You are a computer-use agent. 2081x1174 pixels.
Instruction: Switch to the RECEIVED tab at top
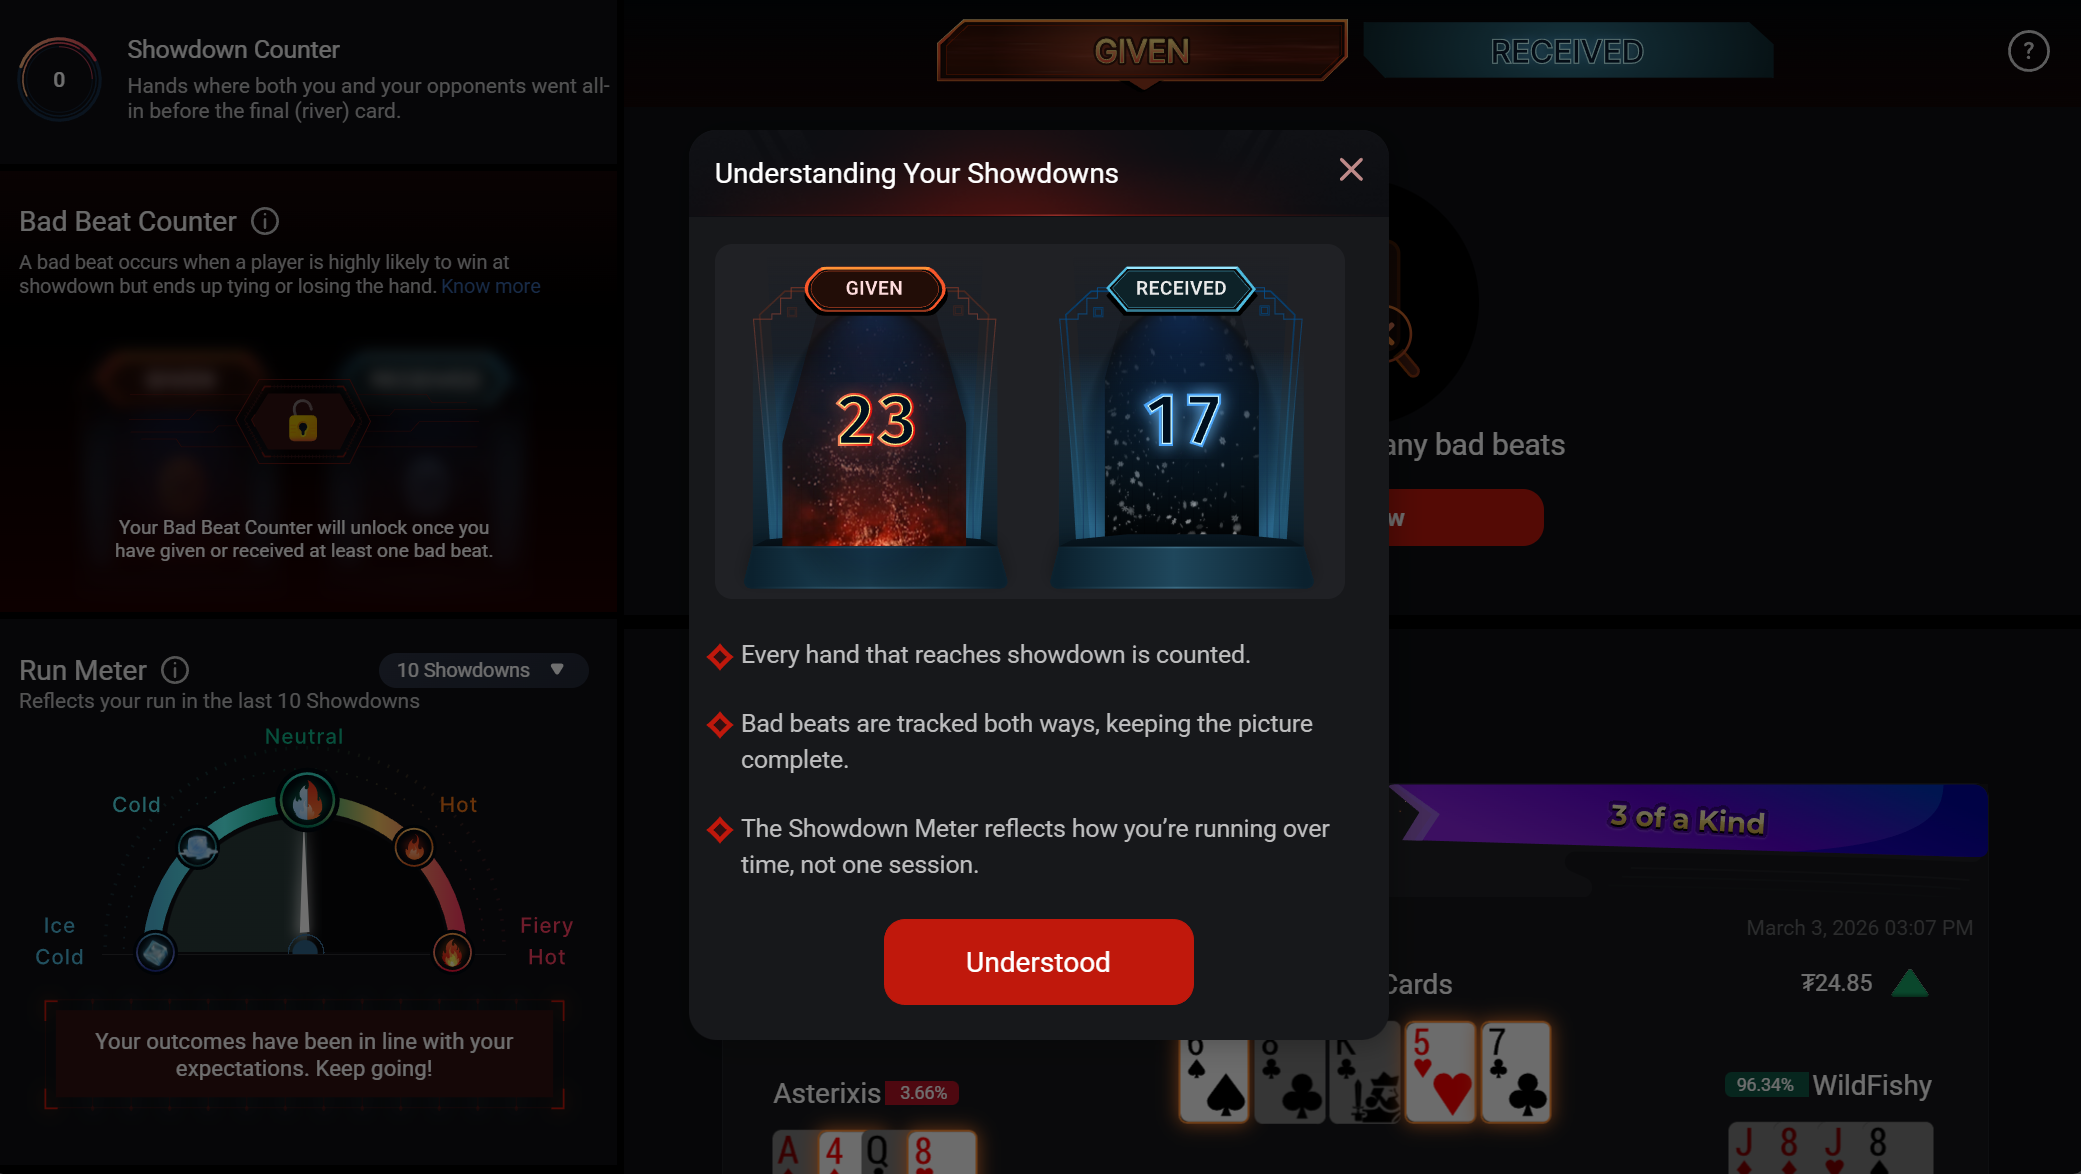(x=1567, y=51)
